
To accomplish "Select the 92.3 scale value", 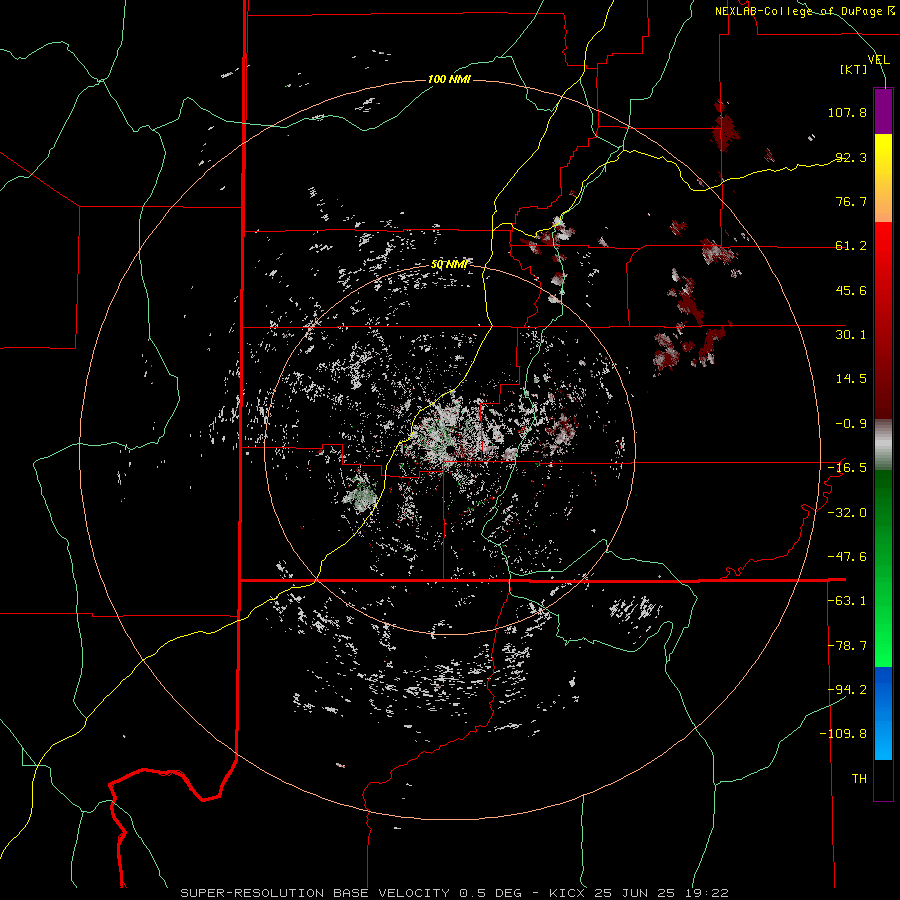I will 851,157.
